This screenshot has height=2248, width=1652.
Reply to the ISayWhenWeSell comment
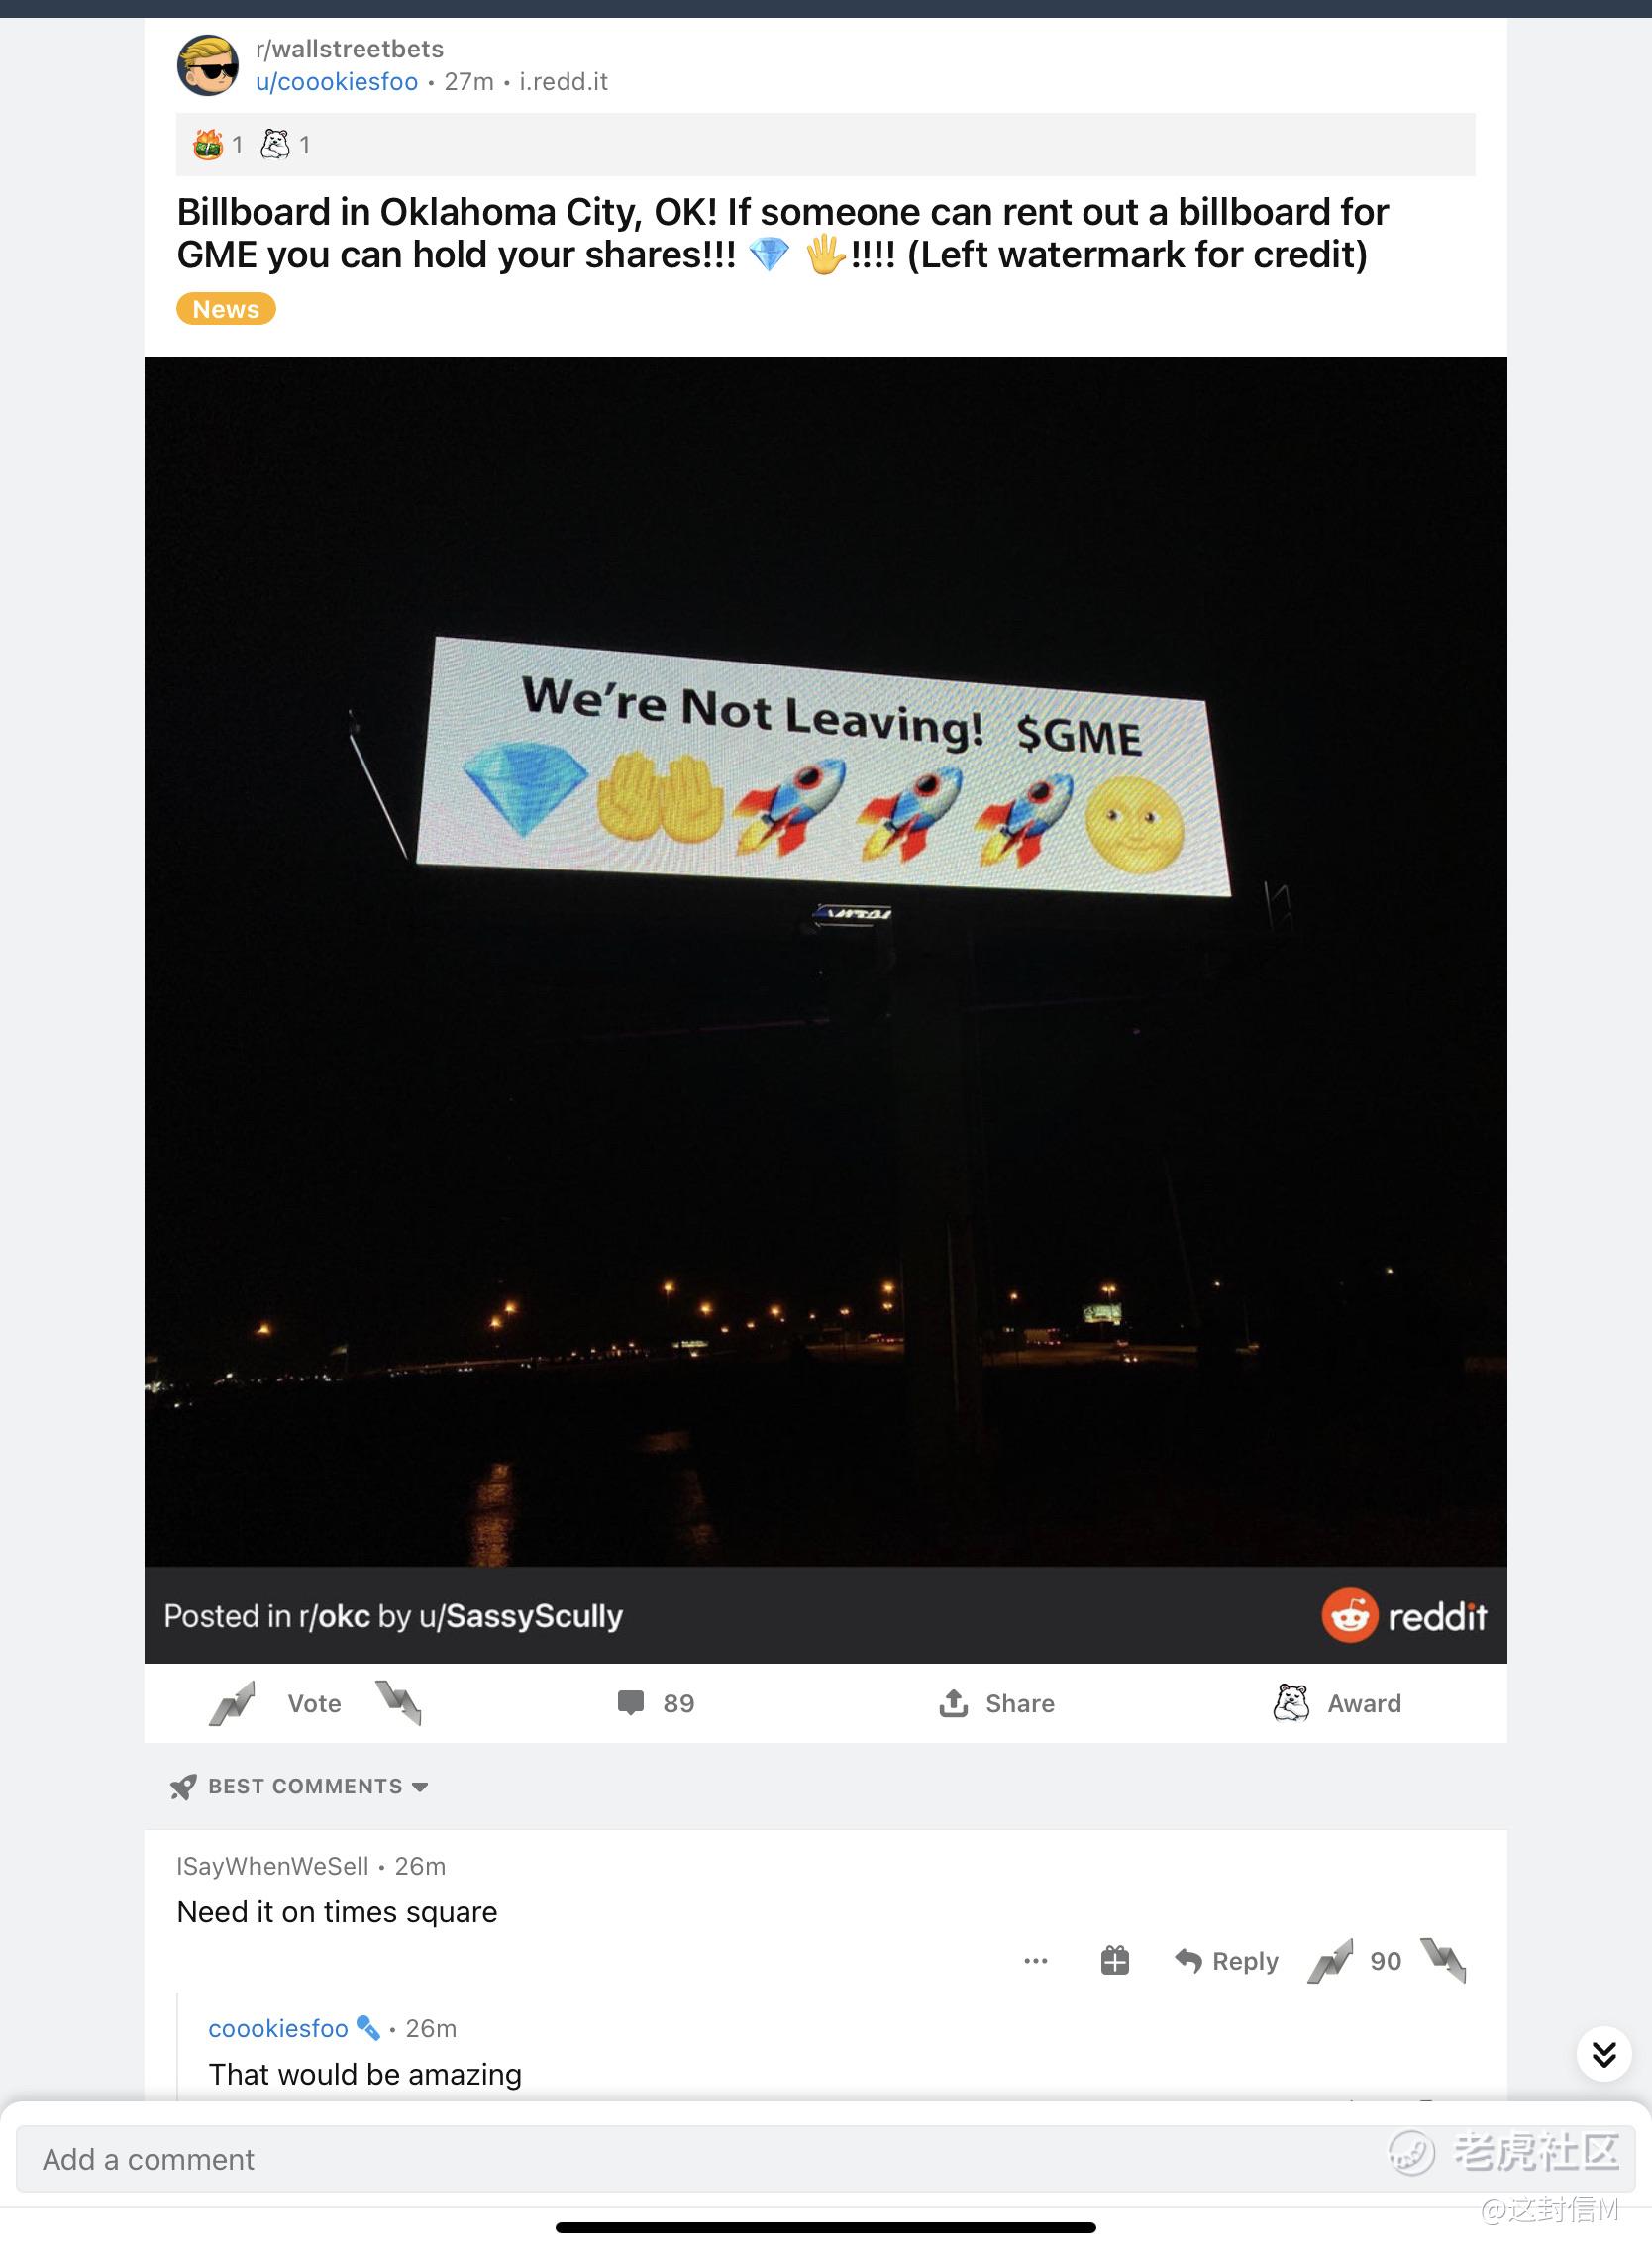click(x=1227, y=1961)
